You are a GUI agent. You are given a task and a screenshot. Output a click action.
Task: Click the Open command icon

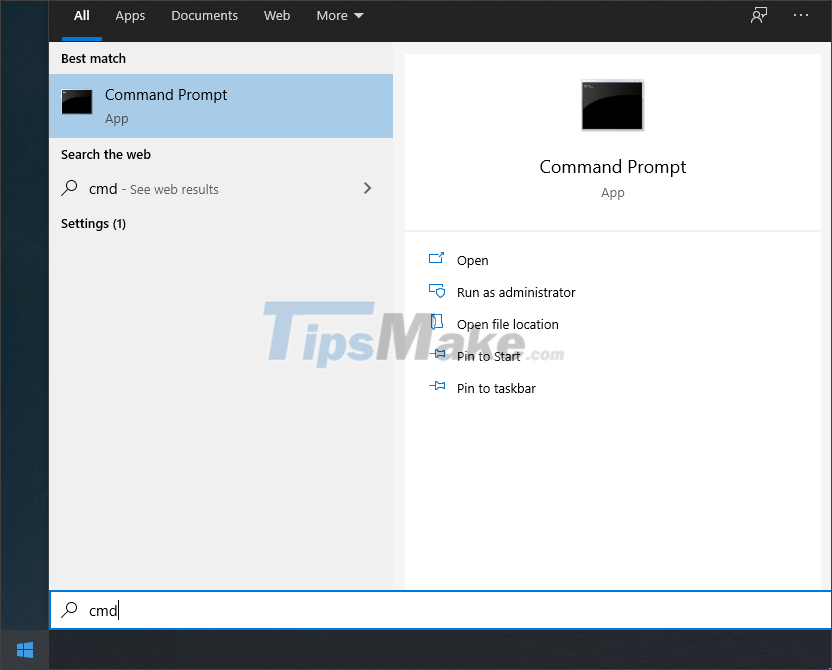click(438, 260)
